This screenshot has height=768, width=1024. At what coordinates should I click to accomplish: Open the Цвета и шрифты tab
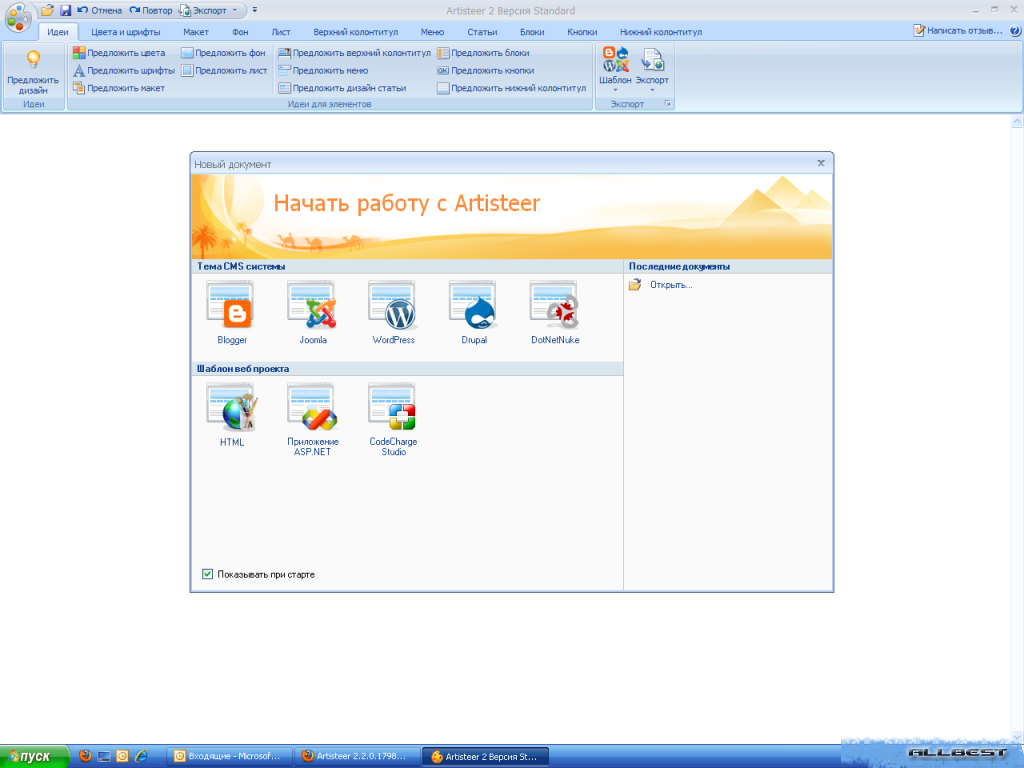pos(125,32)
